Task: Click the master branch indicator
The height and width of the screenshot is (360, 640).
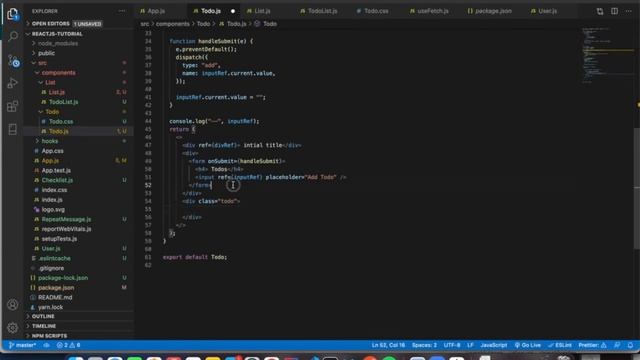Action: (22, 345)
